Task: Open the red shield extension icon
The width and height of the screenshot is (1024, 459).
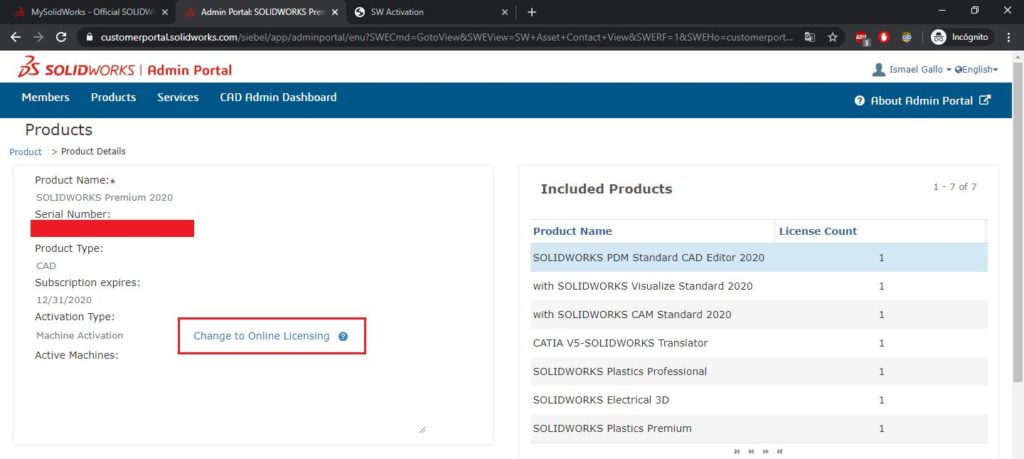Action: [884, 37]
